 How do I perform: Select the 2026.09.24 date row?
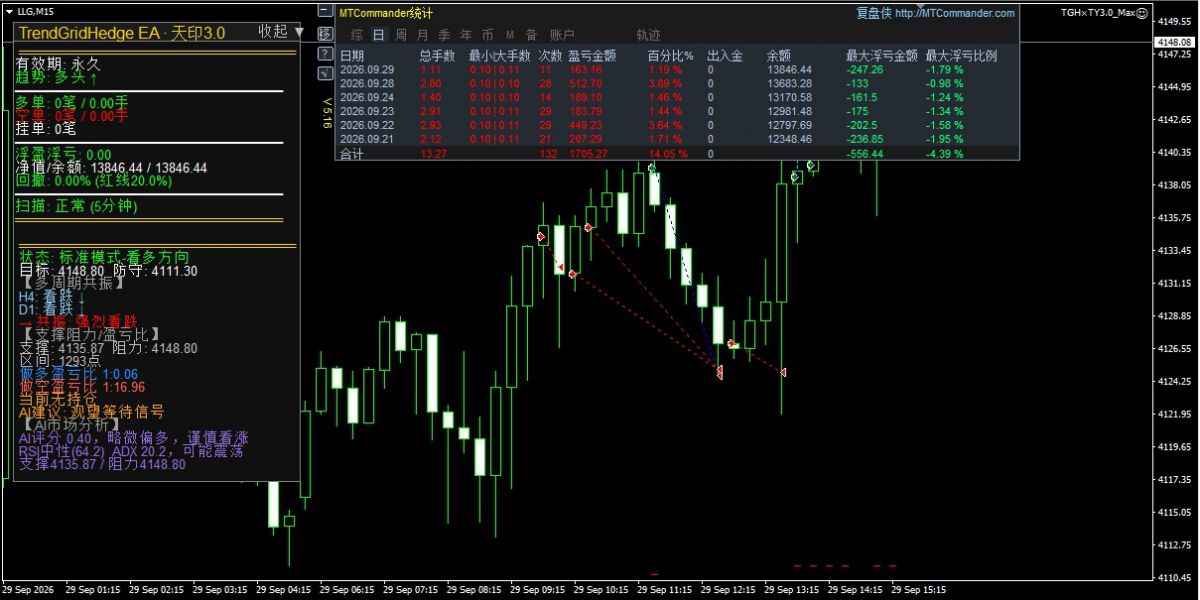pos(677,97)
